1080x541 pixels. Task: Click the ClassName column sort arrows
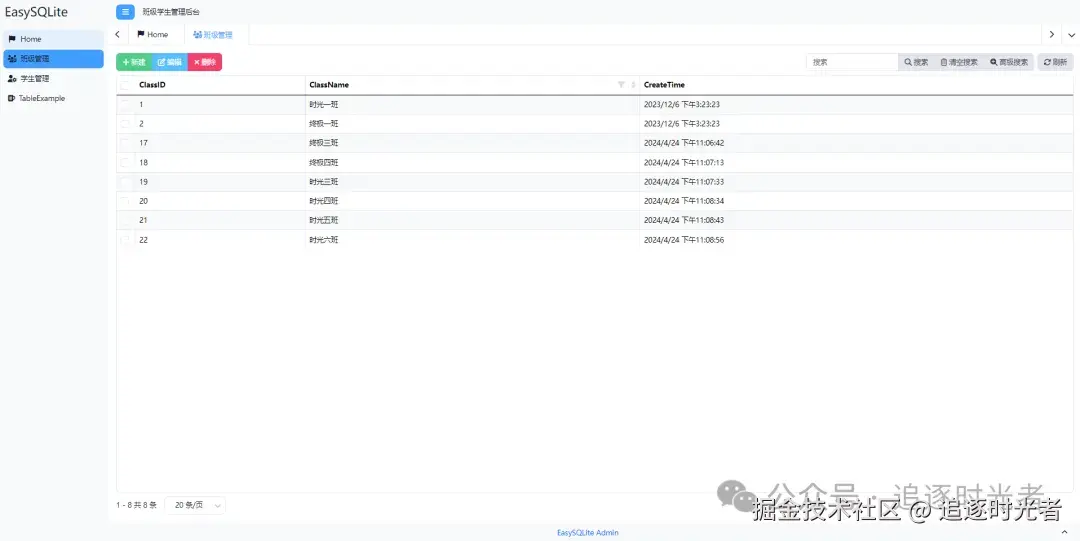633,85
